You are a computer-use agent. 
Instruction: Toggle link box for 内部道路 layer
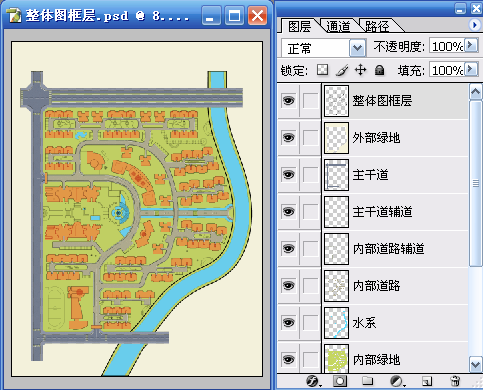coord(311,285)
